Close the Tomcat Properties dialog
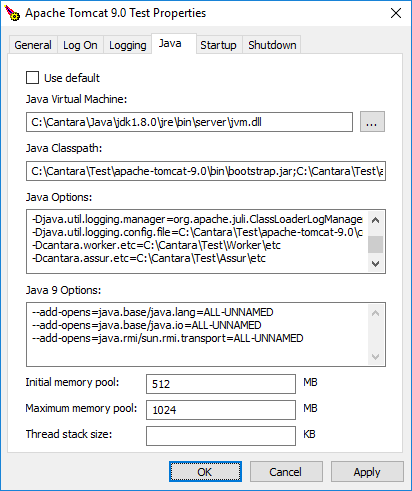Image resolution: width=412 pixels, height=491 pixels. 396,13
